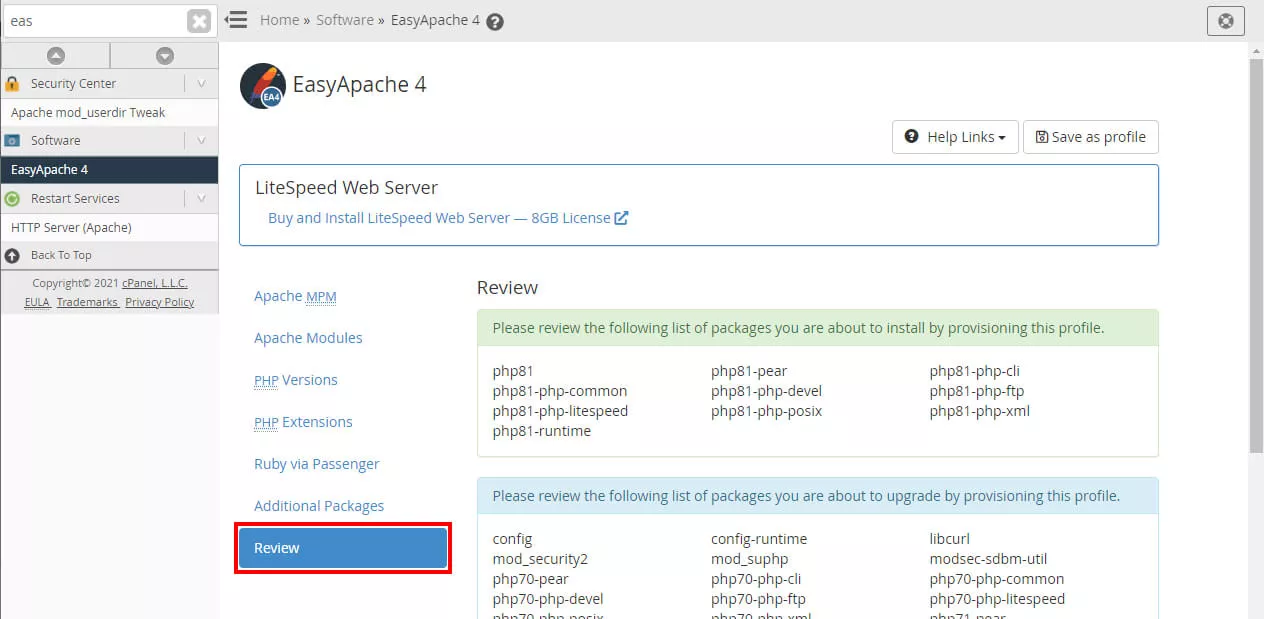Click the top-right circular support icon button

(x=1226, y=20)
